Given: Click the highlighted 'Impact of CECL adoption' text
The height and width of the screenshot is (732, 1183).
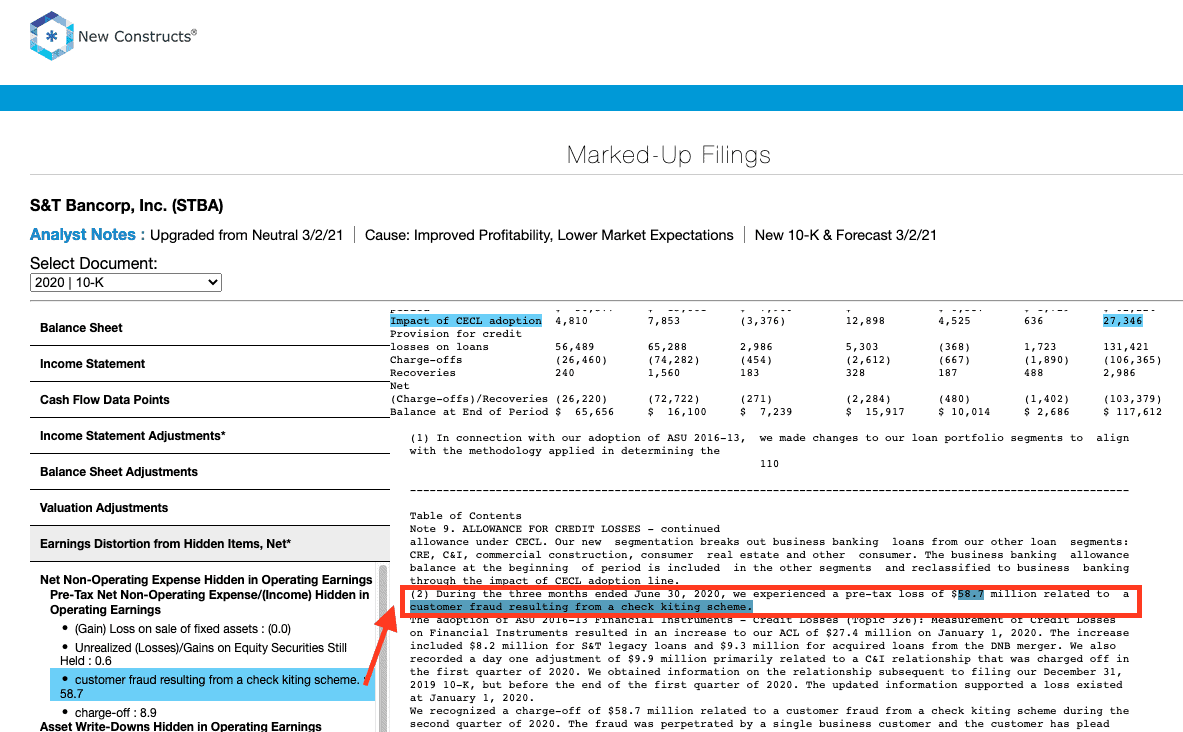Looking at the screenshot, I should pos(466,321).
